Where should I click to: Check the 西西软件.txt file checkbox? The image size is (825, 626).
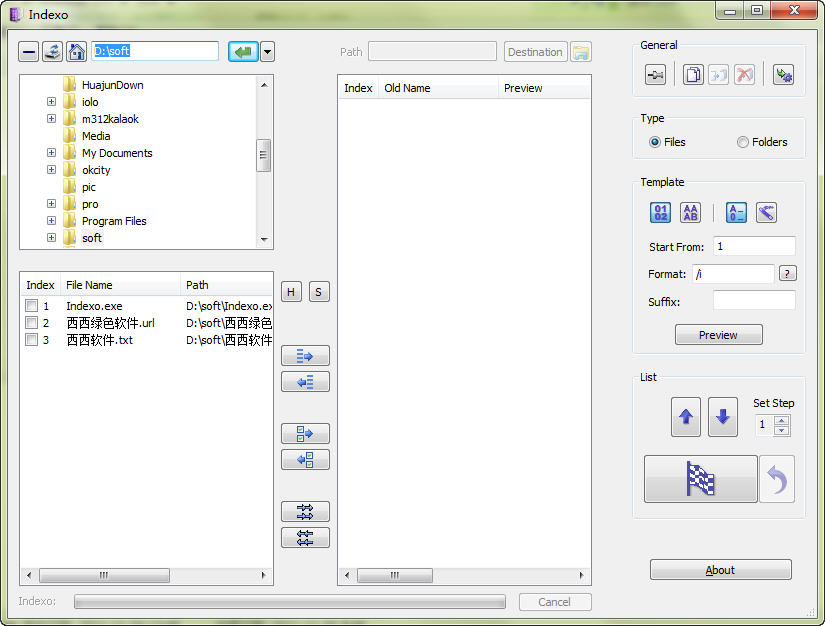32,340
